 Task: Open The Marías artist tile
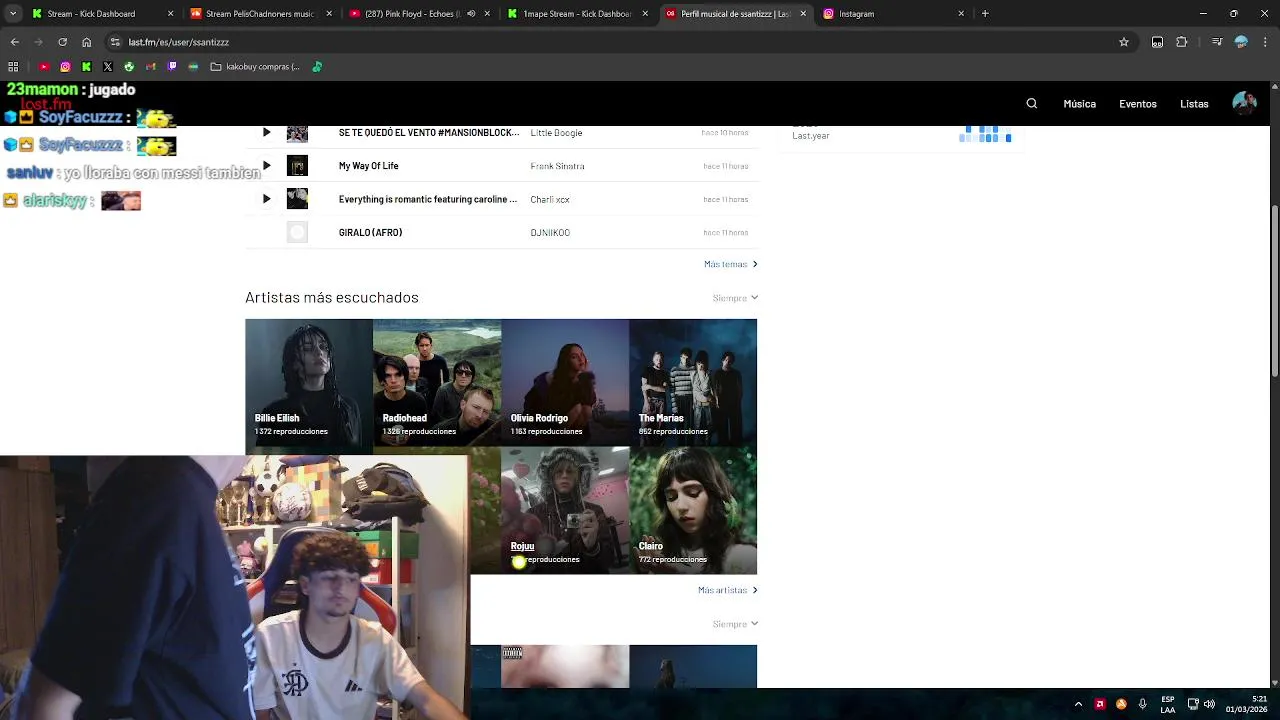693,382
